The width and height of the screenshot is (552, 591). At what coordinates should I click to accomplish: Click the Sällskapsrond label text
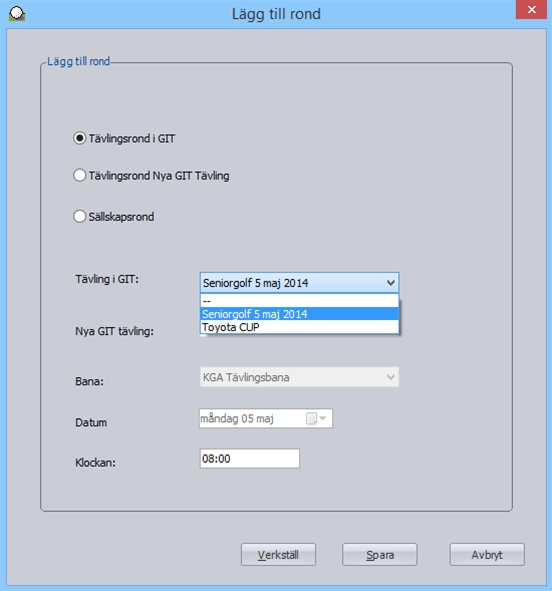[121, 217]
